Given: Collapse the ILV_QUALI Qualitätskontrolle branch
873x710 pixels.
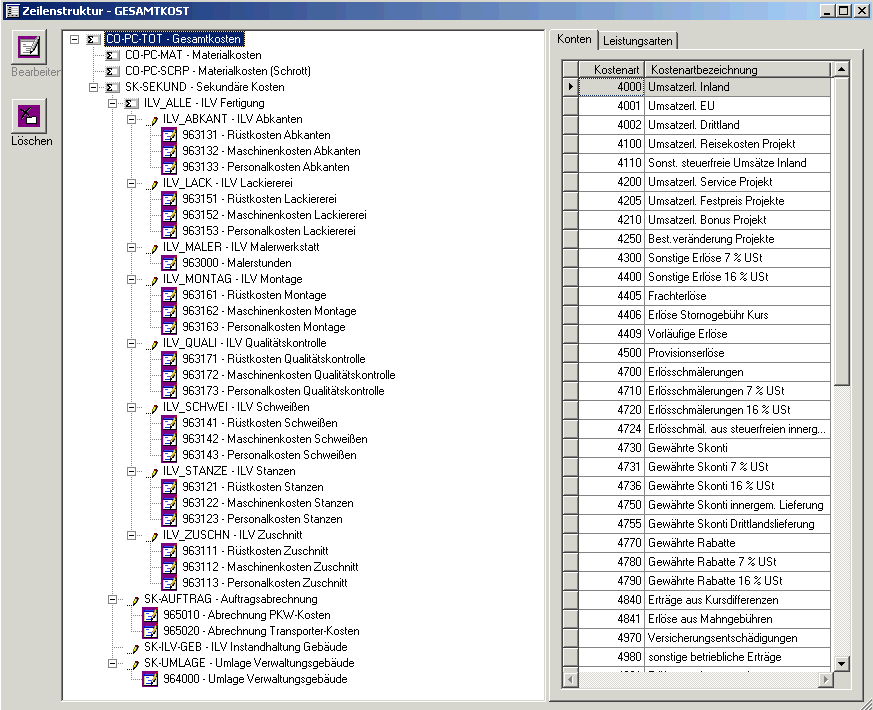Looking at the screenshot, I should [x=131, y=344].
